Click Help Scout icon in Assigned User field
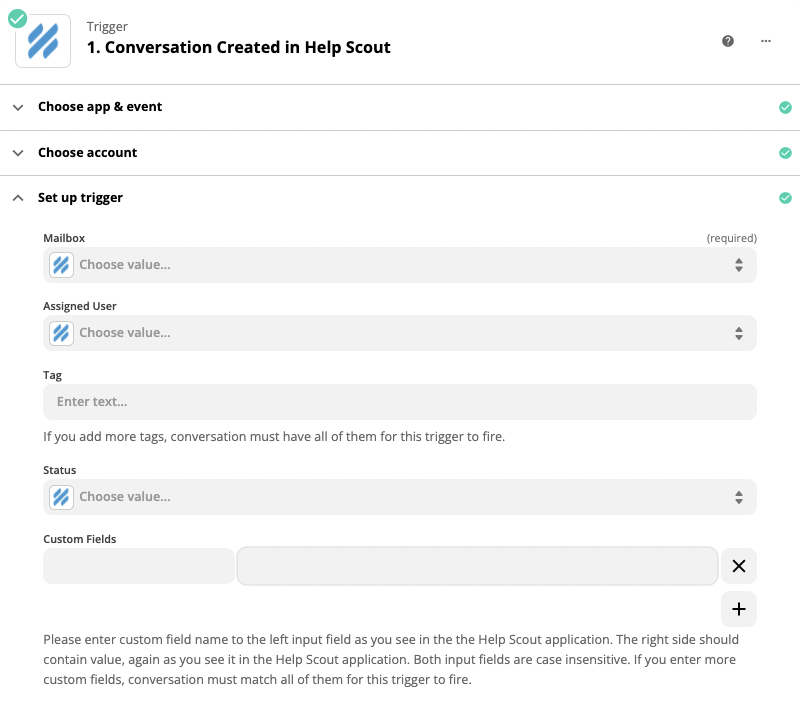 point(61,333)
